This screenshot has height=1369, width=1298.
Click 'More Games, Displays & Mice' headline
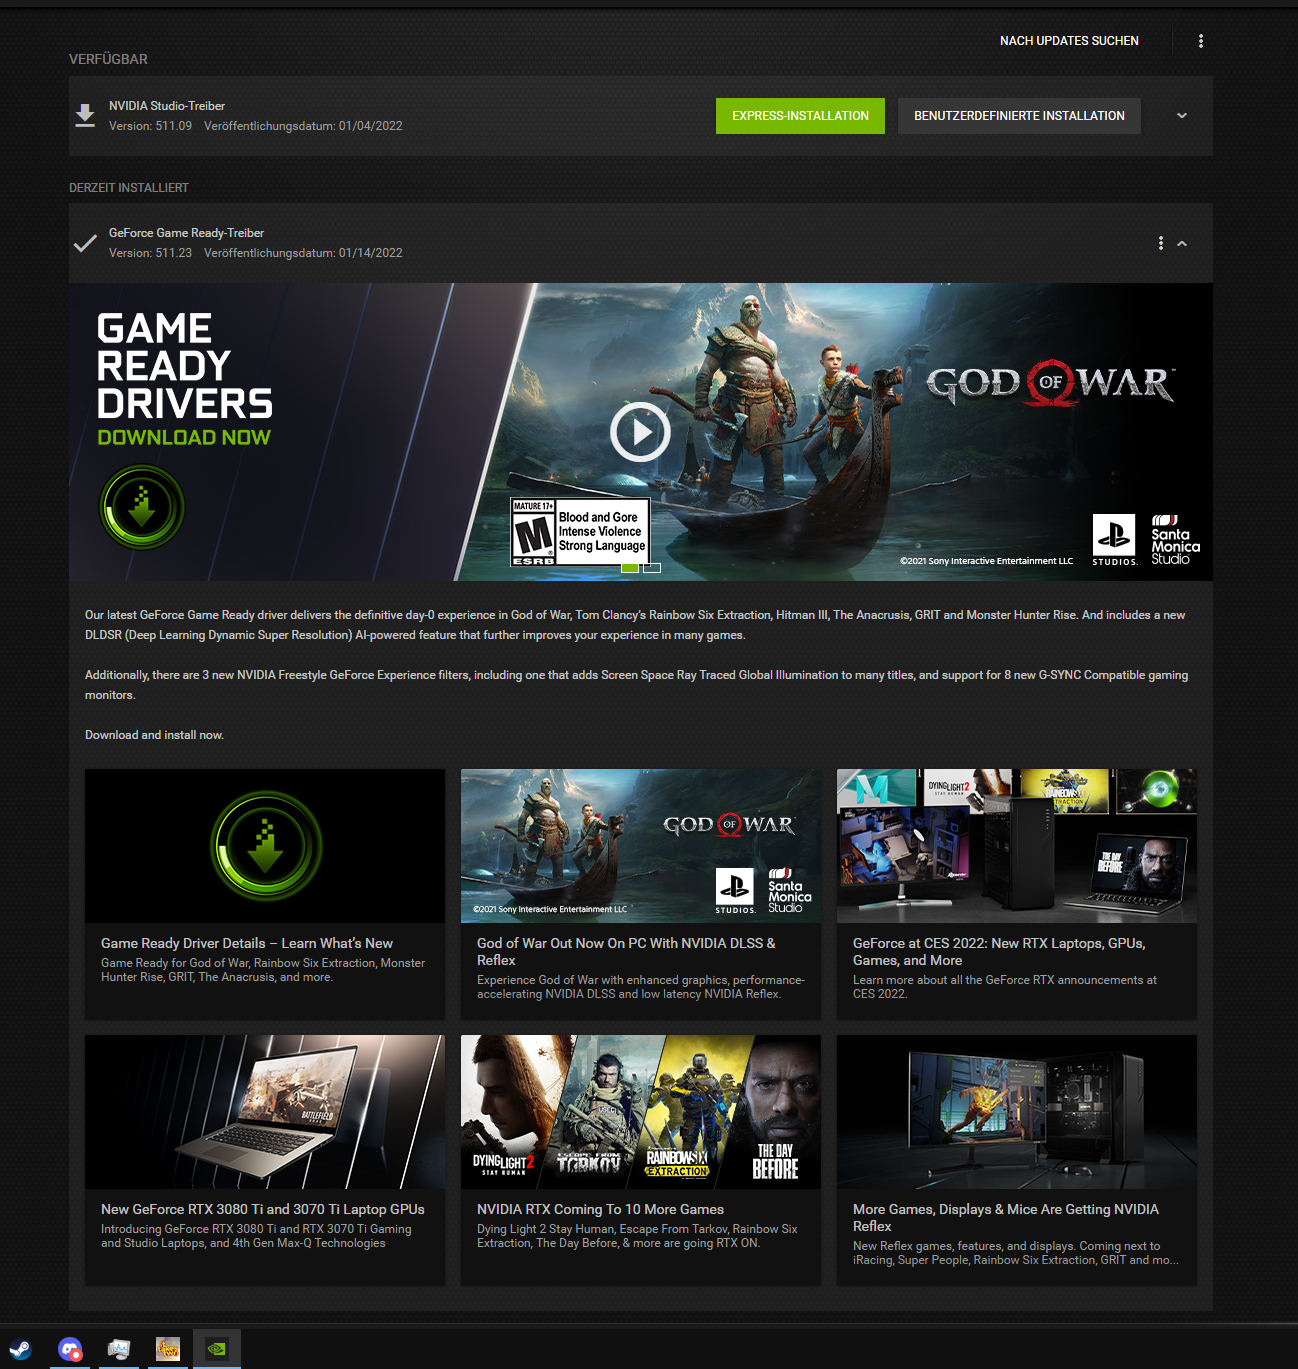point(1006,1217)
